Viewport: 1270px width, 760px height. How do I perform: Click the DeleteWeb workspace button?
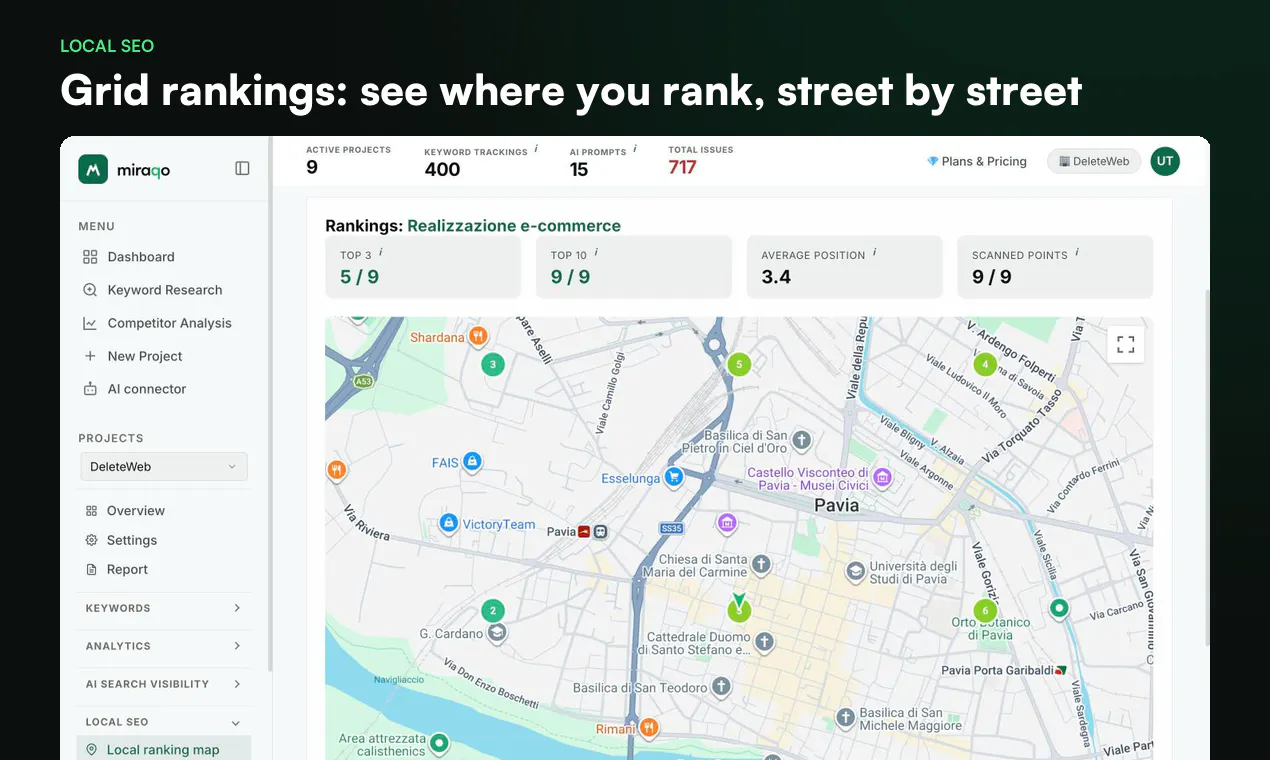pos(1094,161)
